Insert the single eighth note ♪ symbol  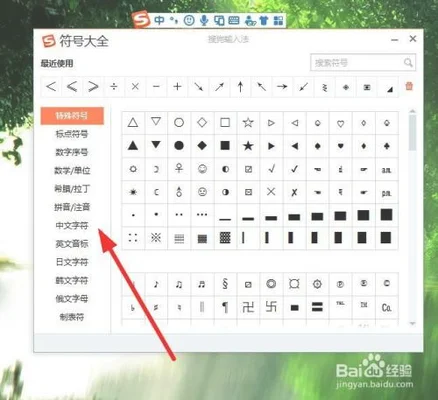click(156, 284)
